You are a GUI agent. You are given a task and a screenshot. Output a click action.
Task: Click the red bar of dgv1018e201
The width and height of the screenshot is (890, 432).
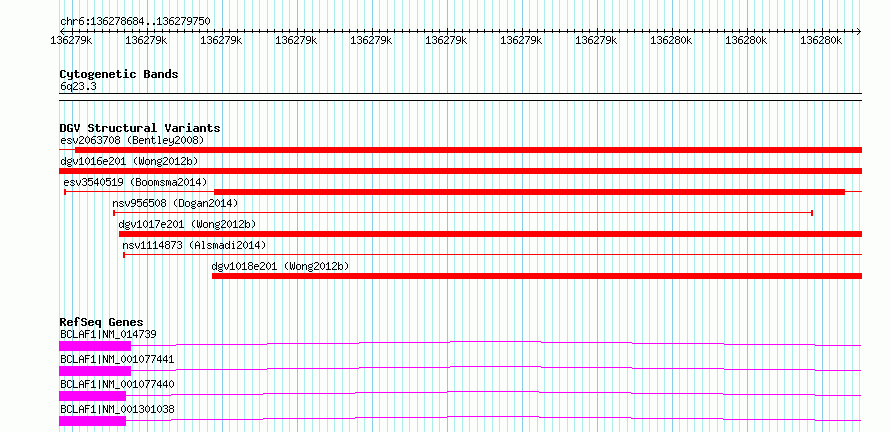pos(537,276)
